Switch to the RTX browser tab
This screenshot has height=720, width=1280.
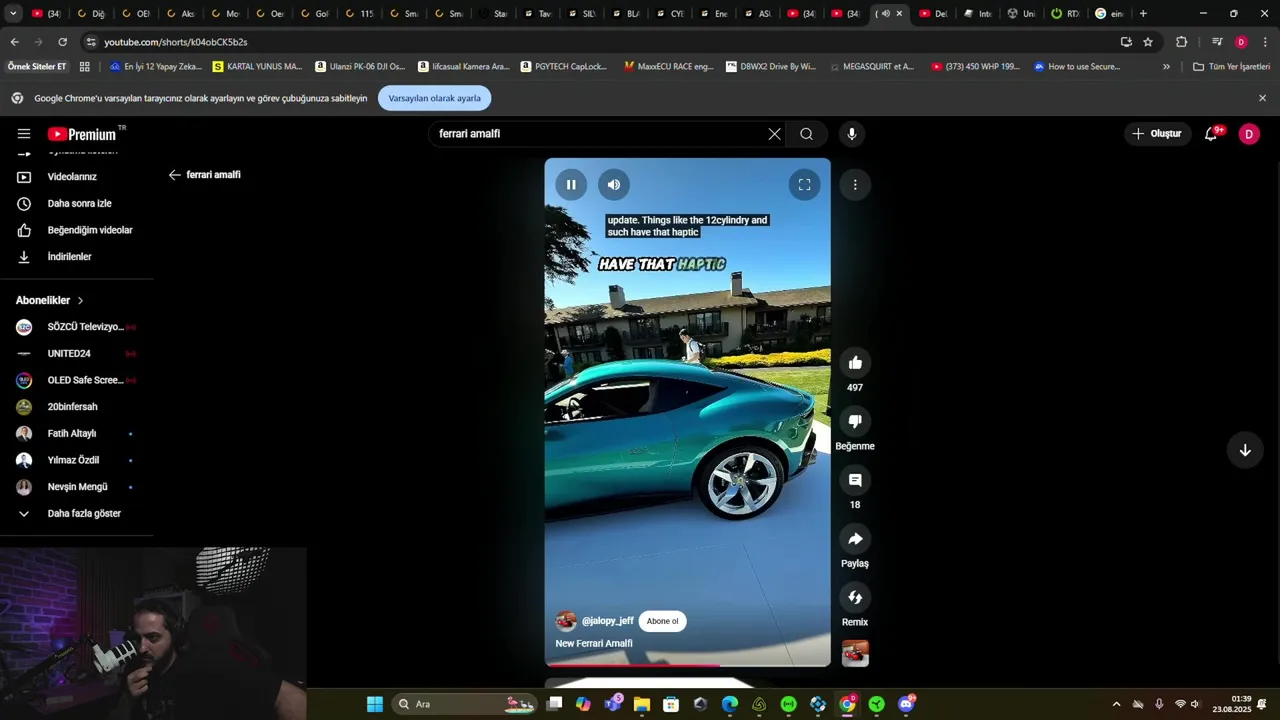click(1065, 14)
